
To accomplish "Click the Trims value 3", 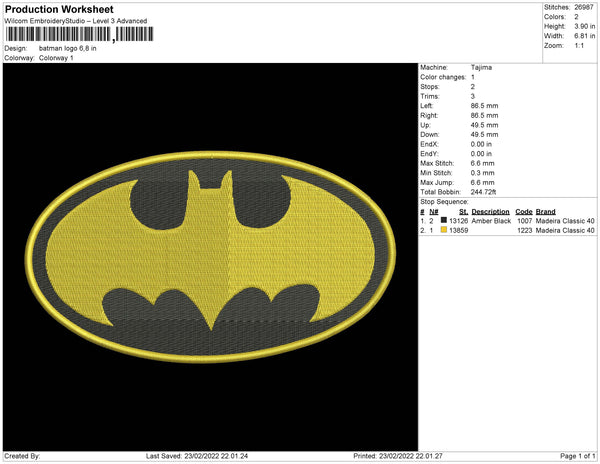I will click(473, 96).
